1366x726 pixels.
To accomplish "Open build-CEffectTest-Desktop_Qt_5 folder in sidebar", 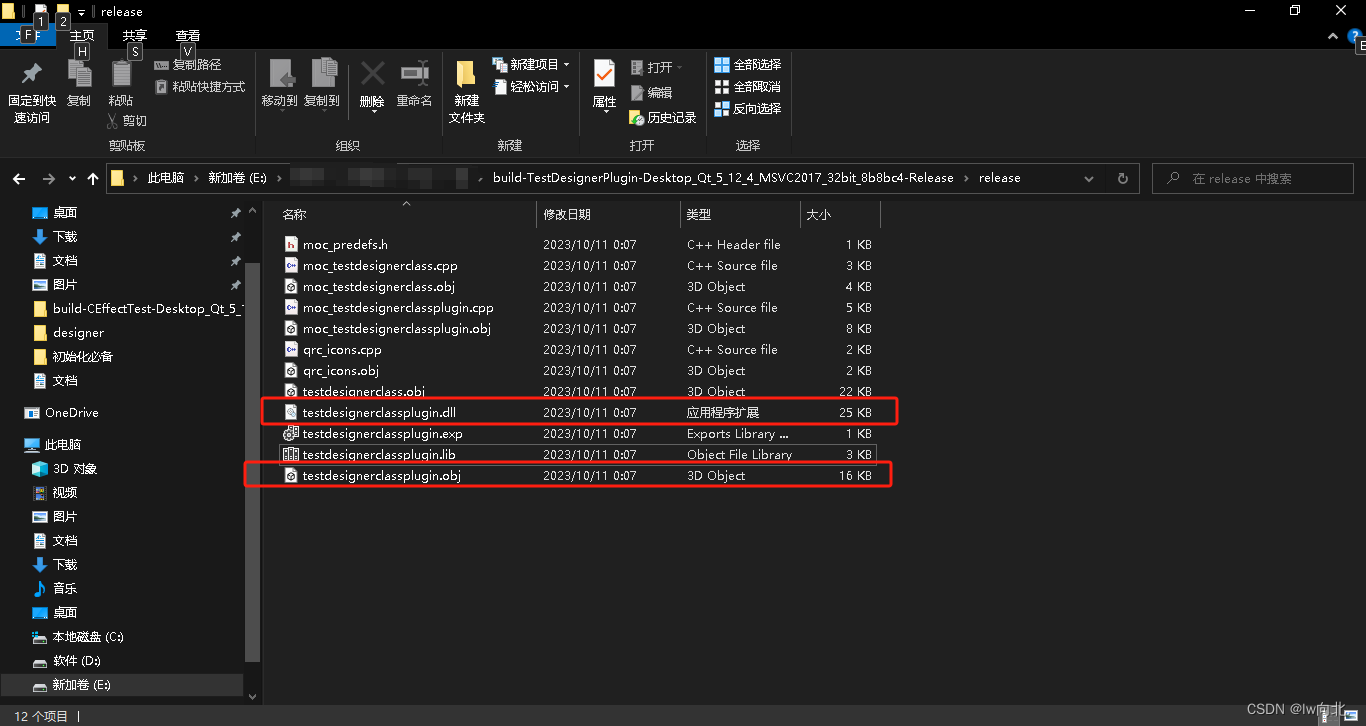I will pyautogui.click(x=147, y=309).
